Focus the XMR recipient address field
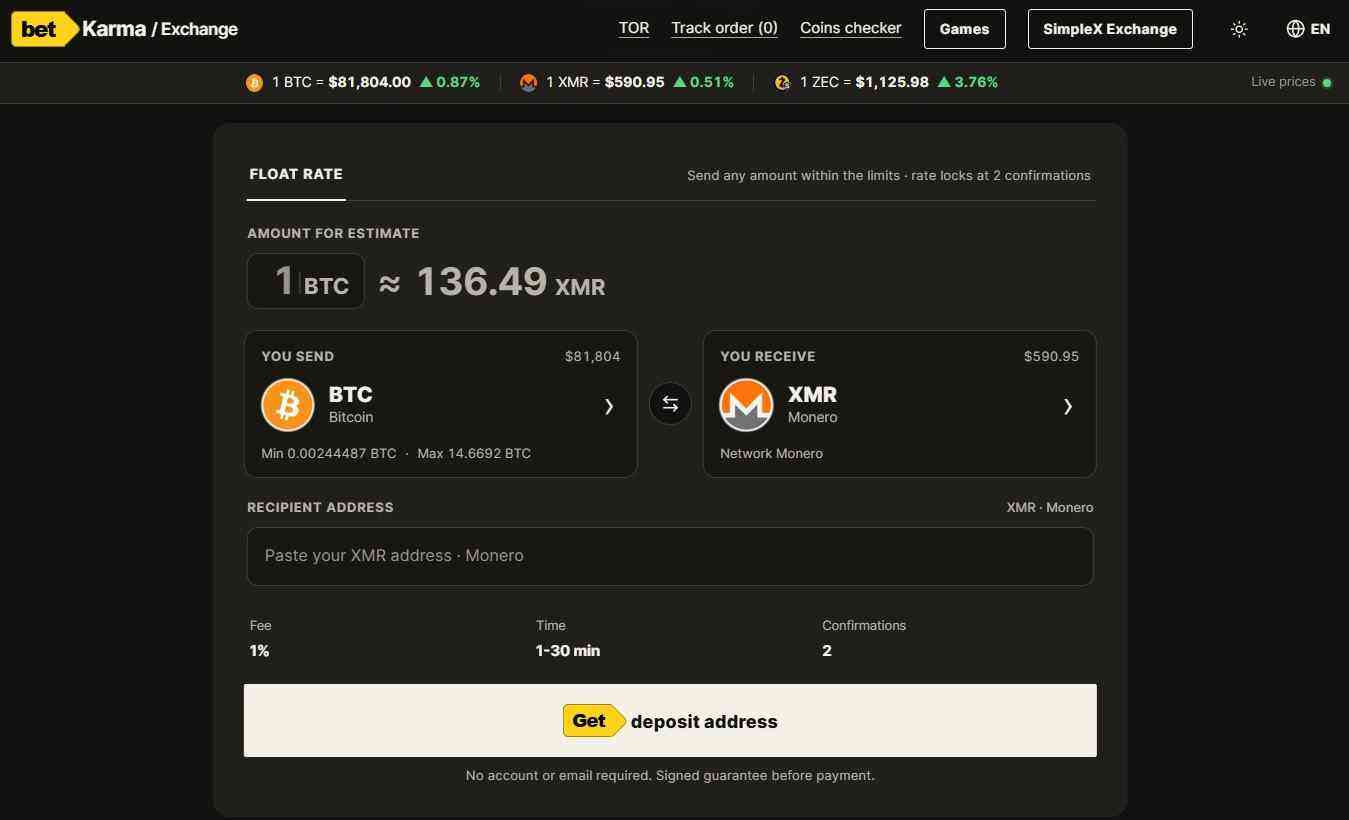This screenshot has width=1349, height=820. 670,556
